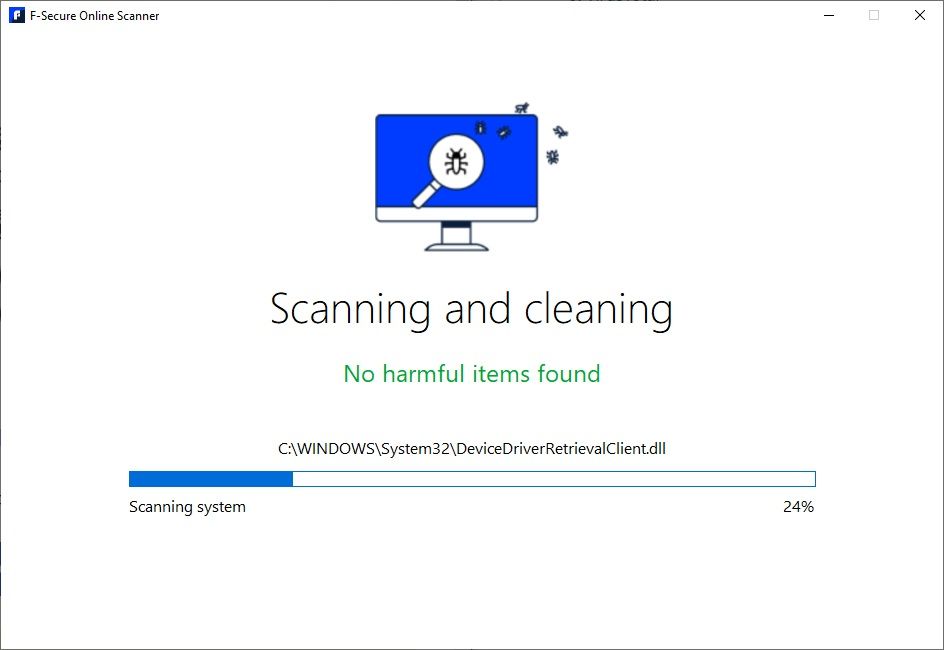The width and height of the screenshot is (944, 650).
Task: Select the Scanning system status label
Action: pos(186,507)
